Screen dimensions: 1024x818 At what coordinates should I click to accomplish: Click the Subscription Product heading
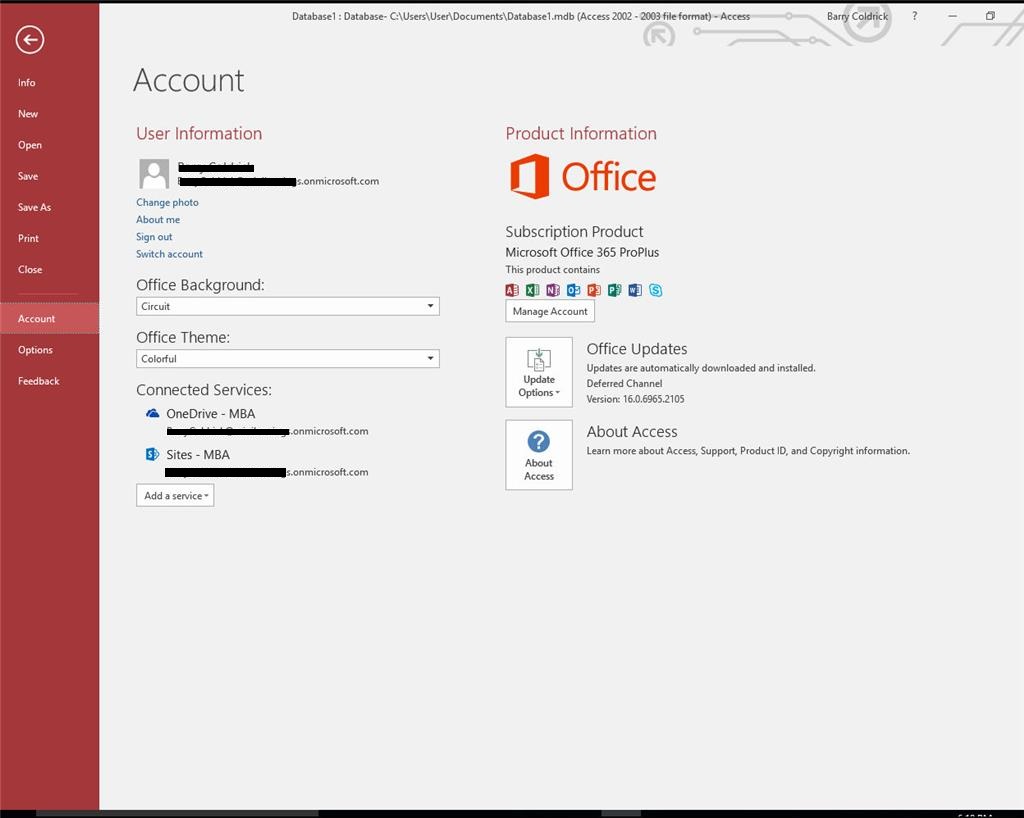[x=574, y=232]
